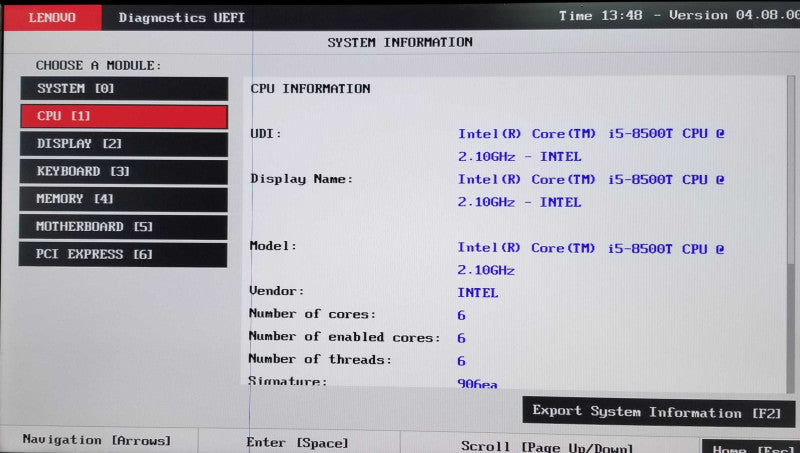
Task: Click the UDI label
Action: tap(266, 134)
